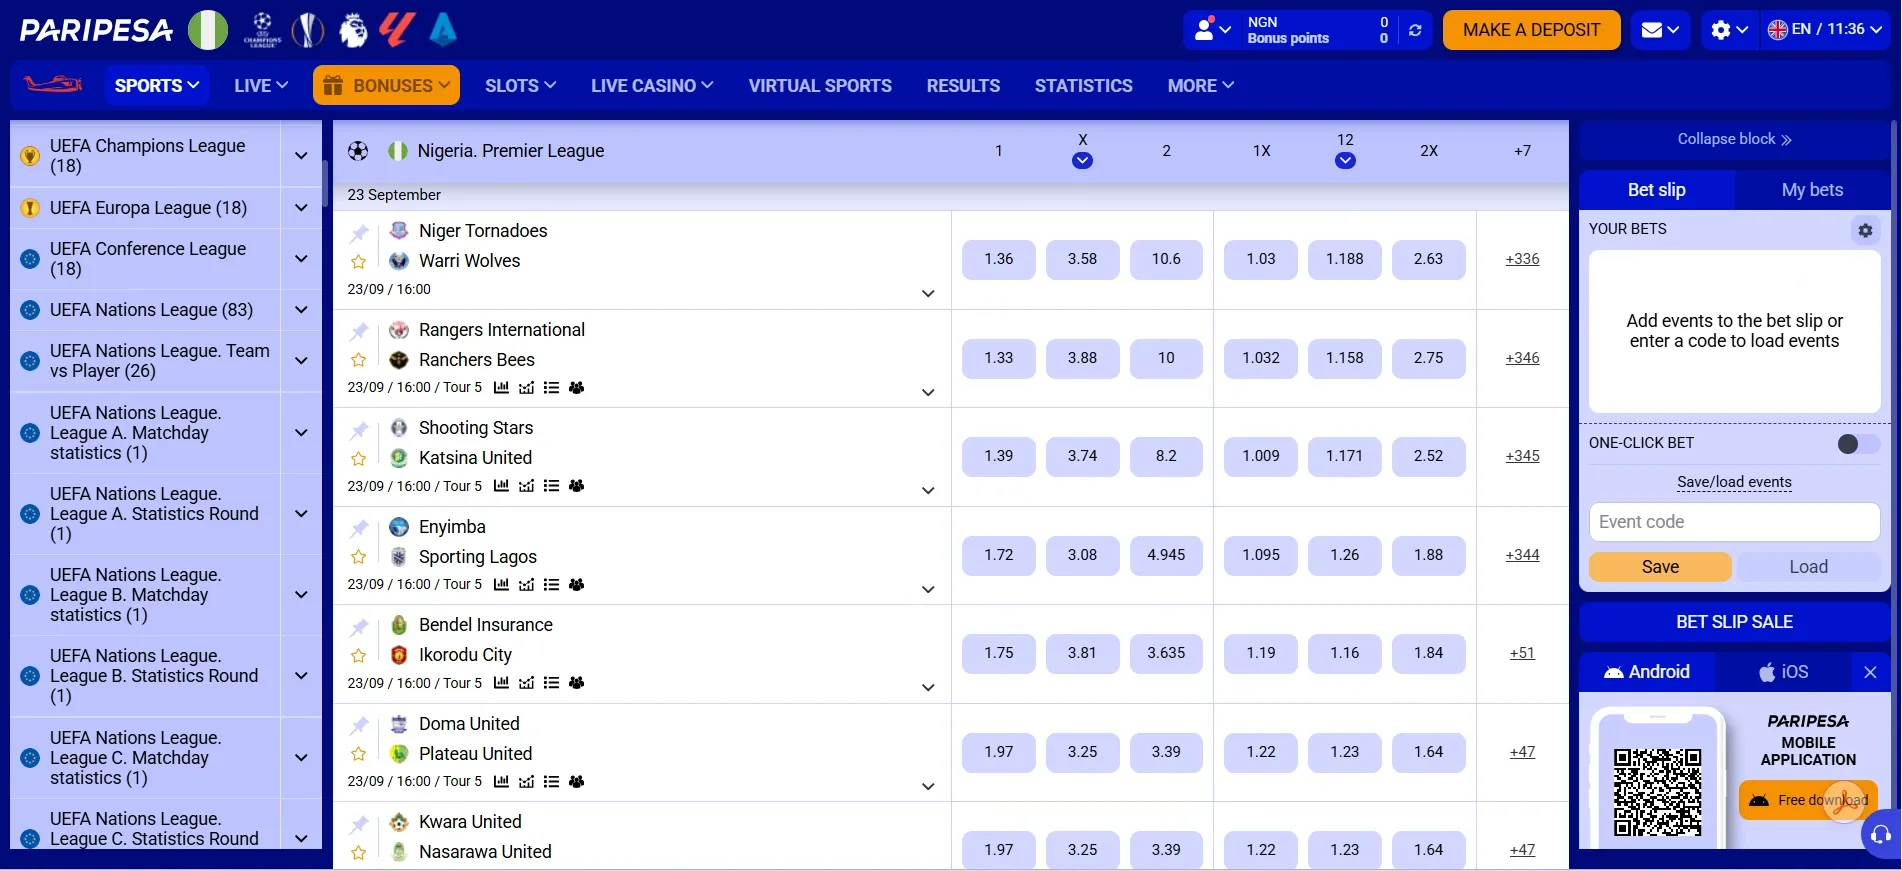This screenshot has height=871, width=1902.
Task: Expand UEFA Champions League (18) list
Action: tap(301, 155)
